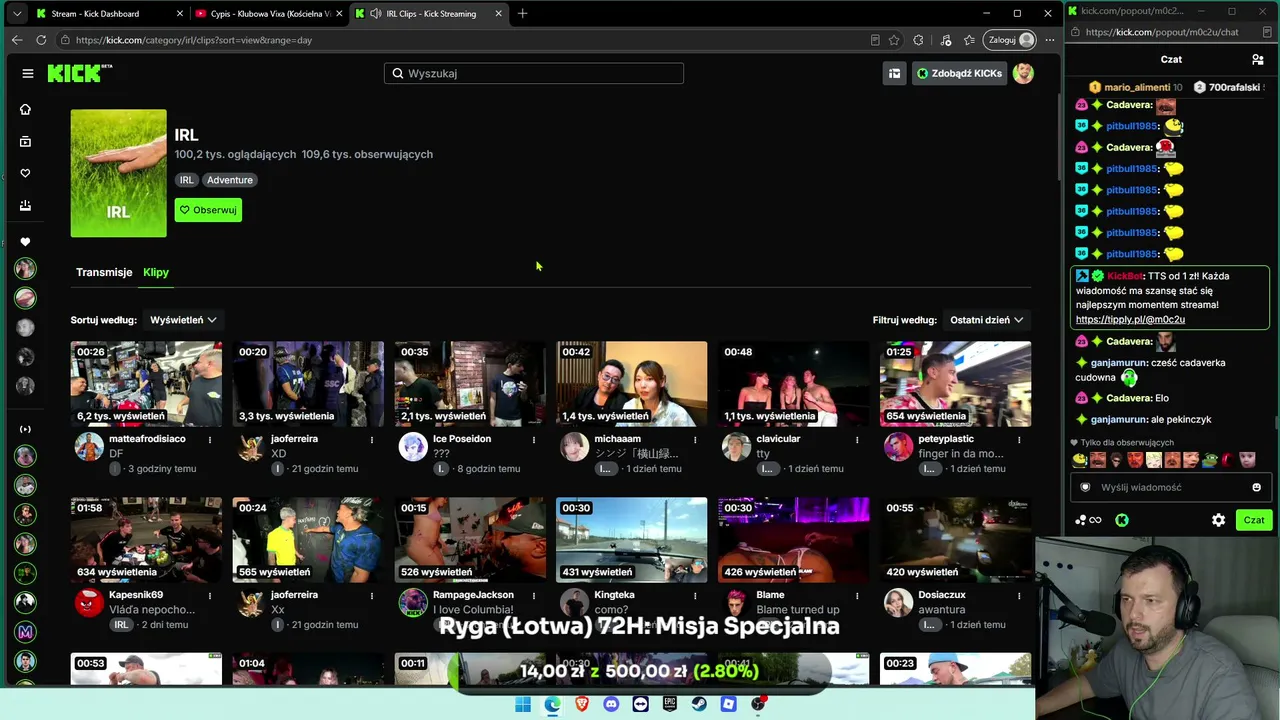
Task: Open a new browser tab
Action: [522, 13]
